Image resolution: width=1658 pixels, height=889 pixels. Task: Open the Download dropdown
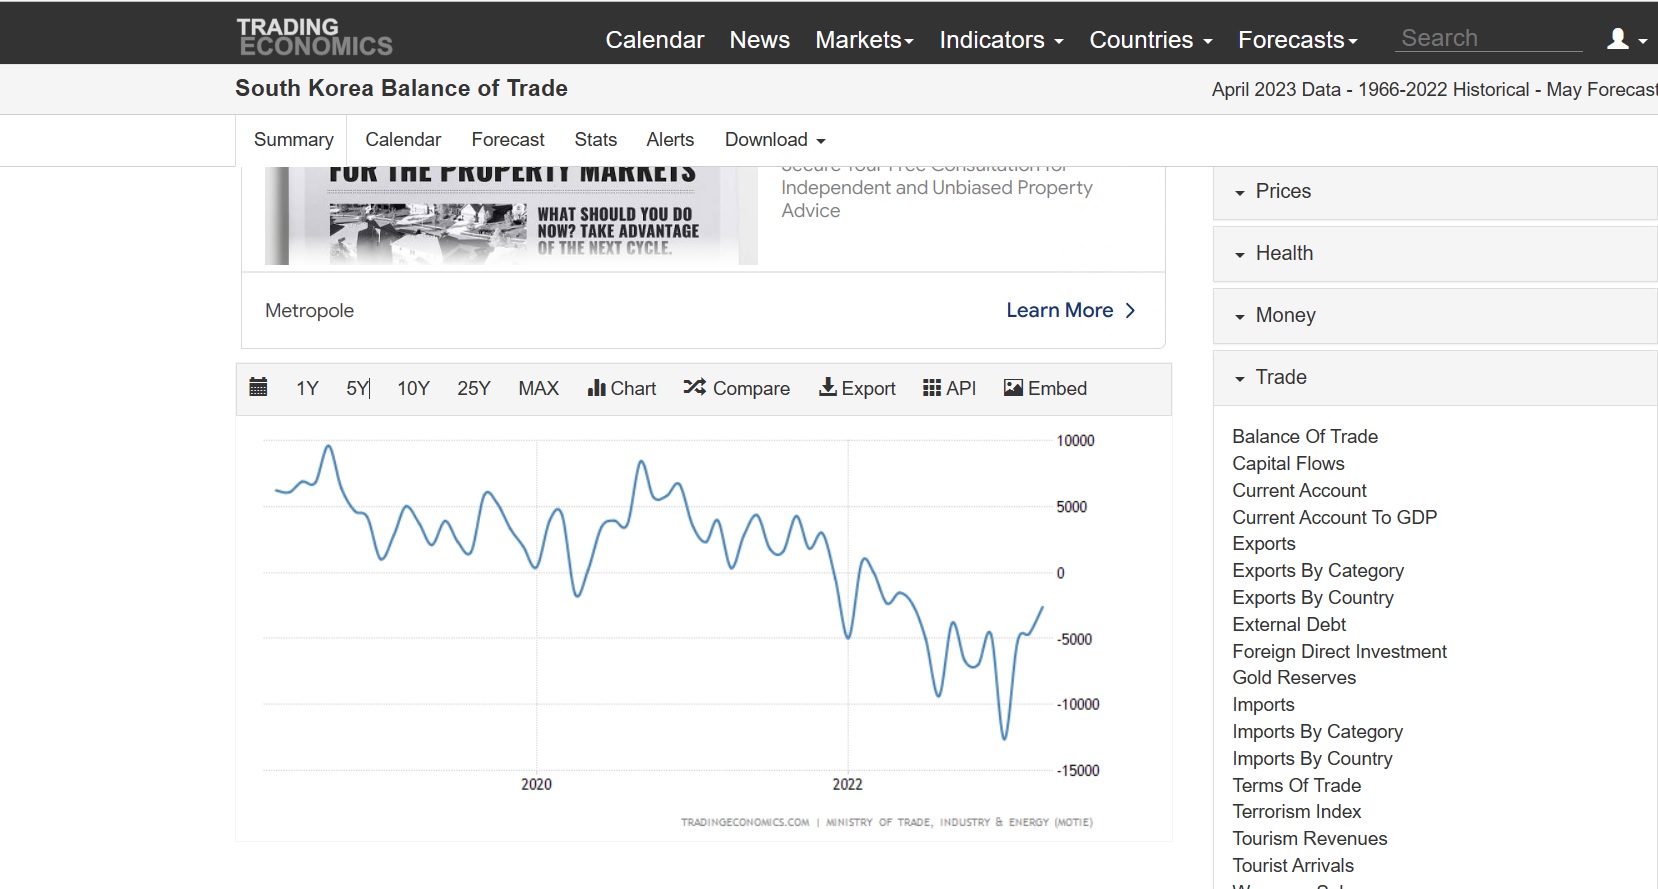point(775,140)
